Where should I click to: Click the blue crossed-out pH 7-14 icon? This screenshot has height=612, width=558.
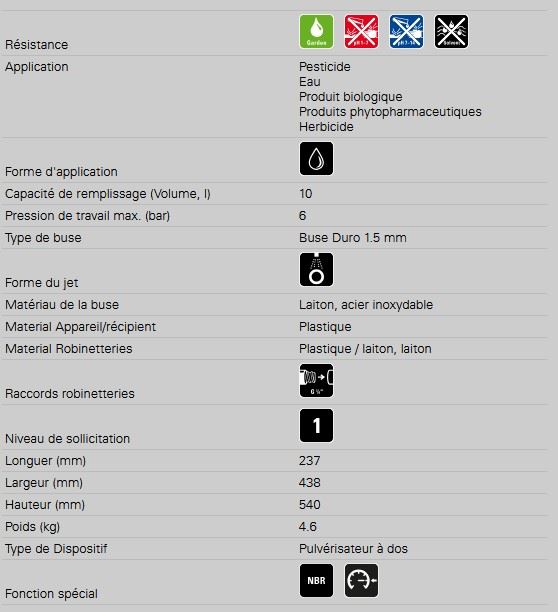coord(406,32)
